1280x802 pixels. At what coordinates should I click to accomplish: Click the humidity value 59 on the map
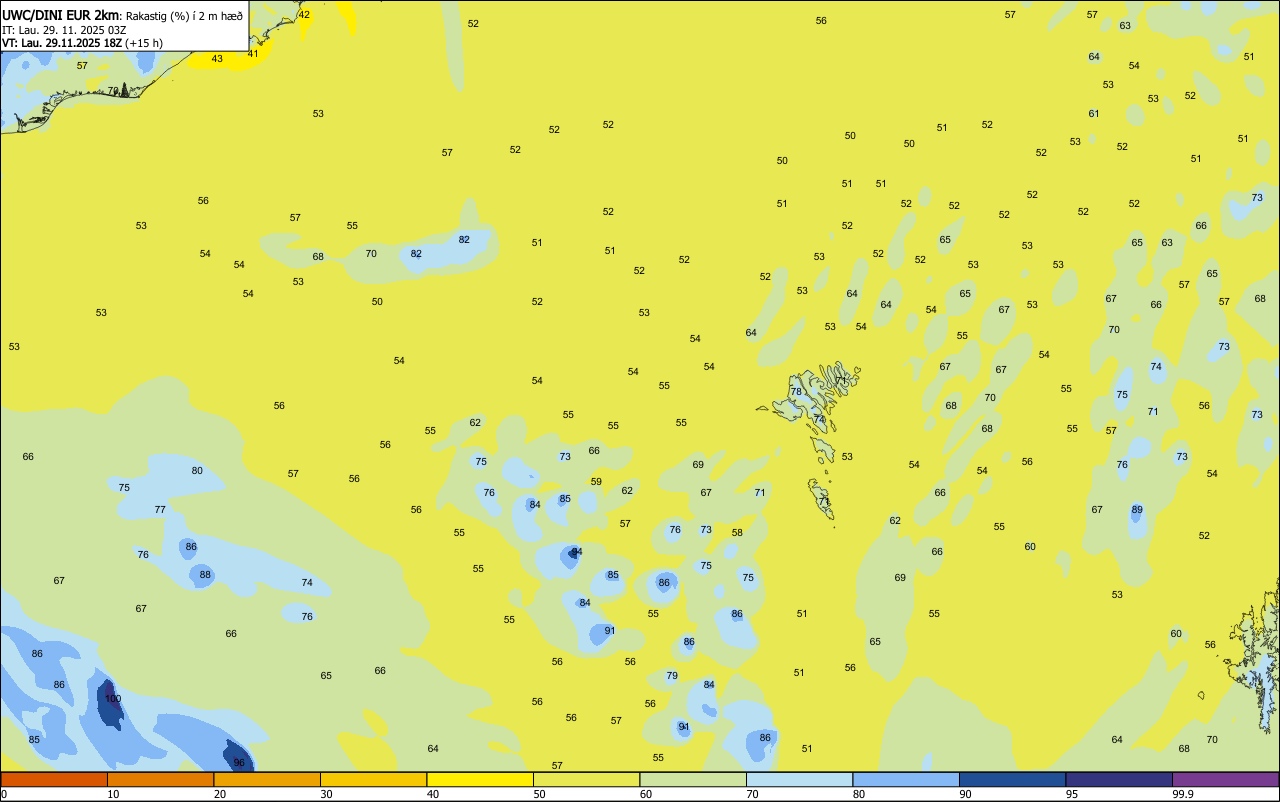pyautogui.click(x=596, y=482)
